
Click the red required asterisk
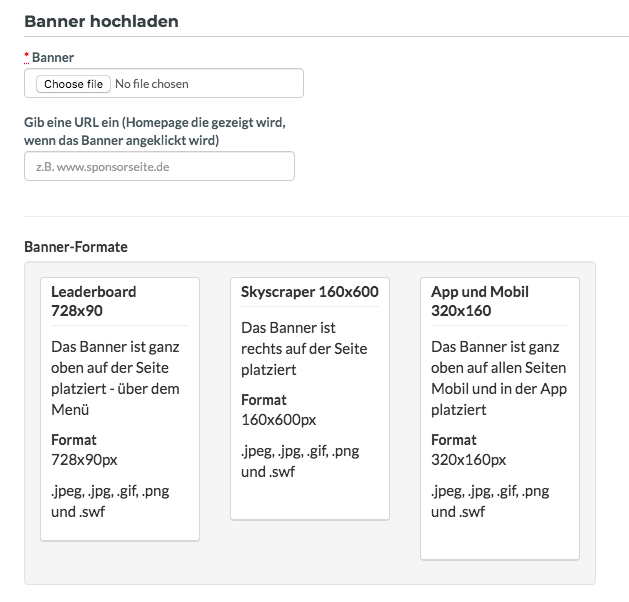click(26, 56)
